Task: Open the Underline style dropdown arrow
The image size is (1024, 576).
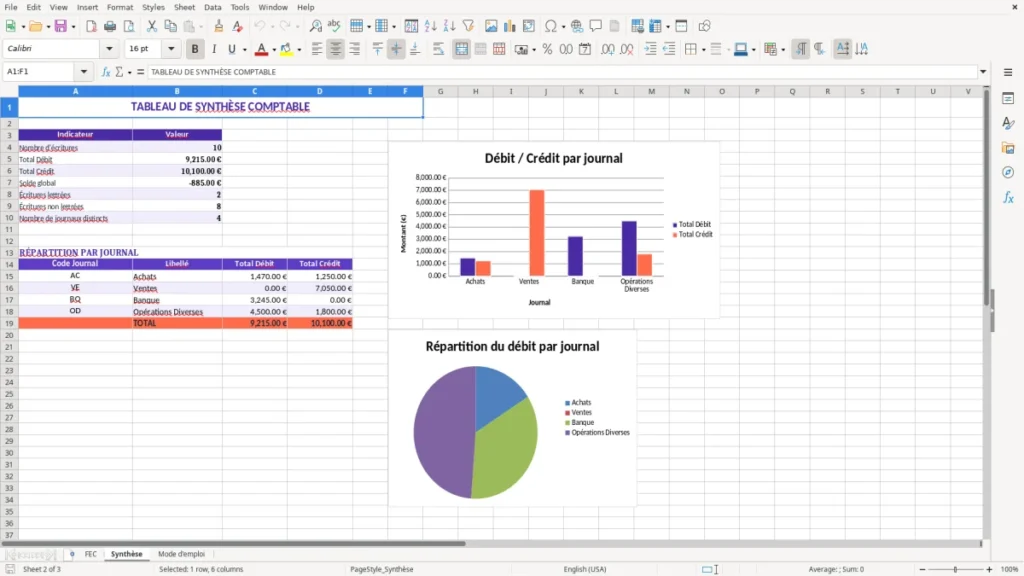Action: pyautogui.click(x=244, y=50)
